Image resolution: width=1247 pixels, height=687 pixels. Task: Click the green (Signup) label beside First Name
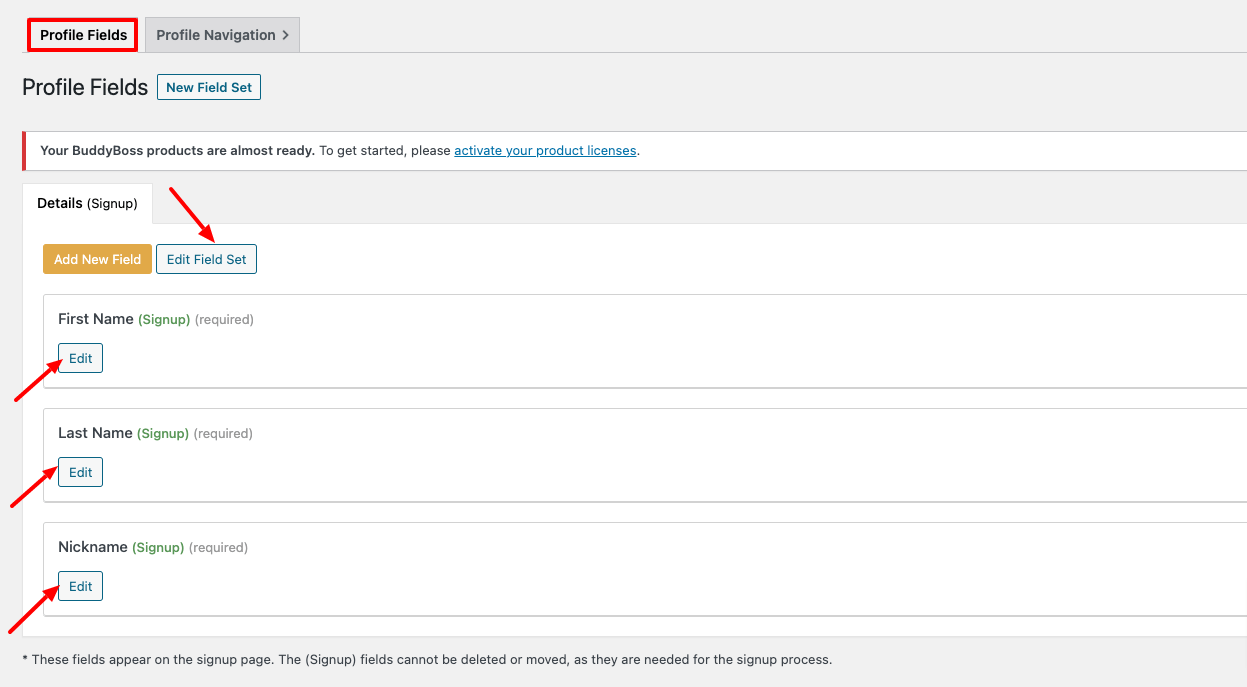tap(164, 320)
